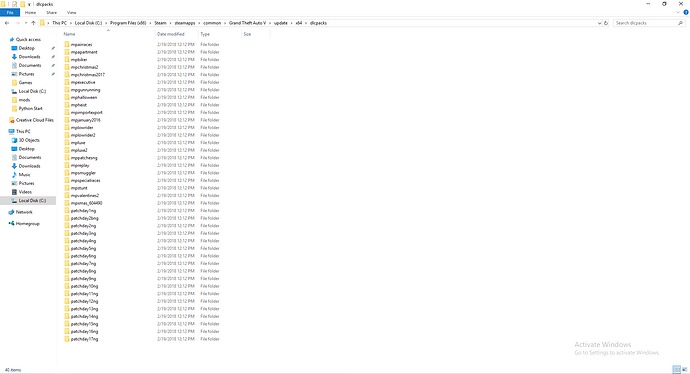This screenshot has height=374, width=690.
Task: Open the chevron after Steam in address bar
Action: click(171, 23)
